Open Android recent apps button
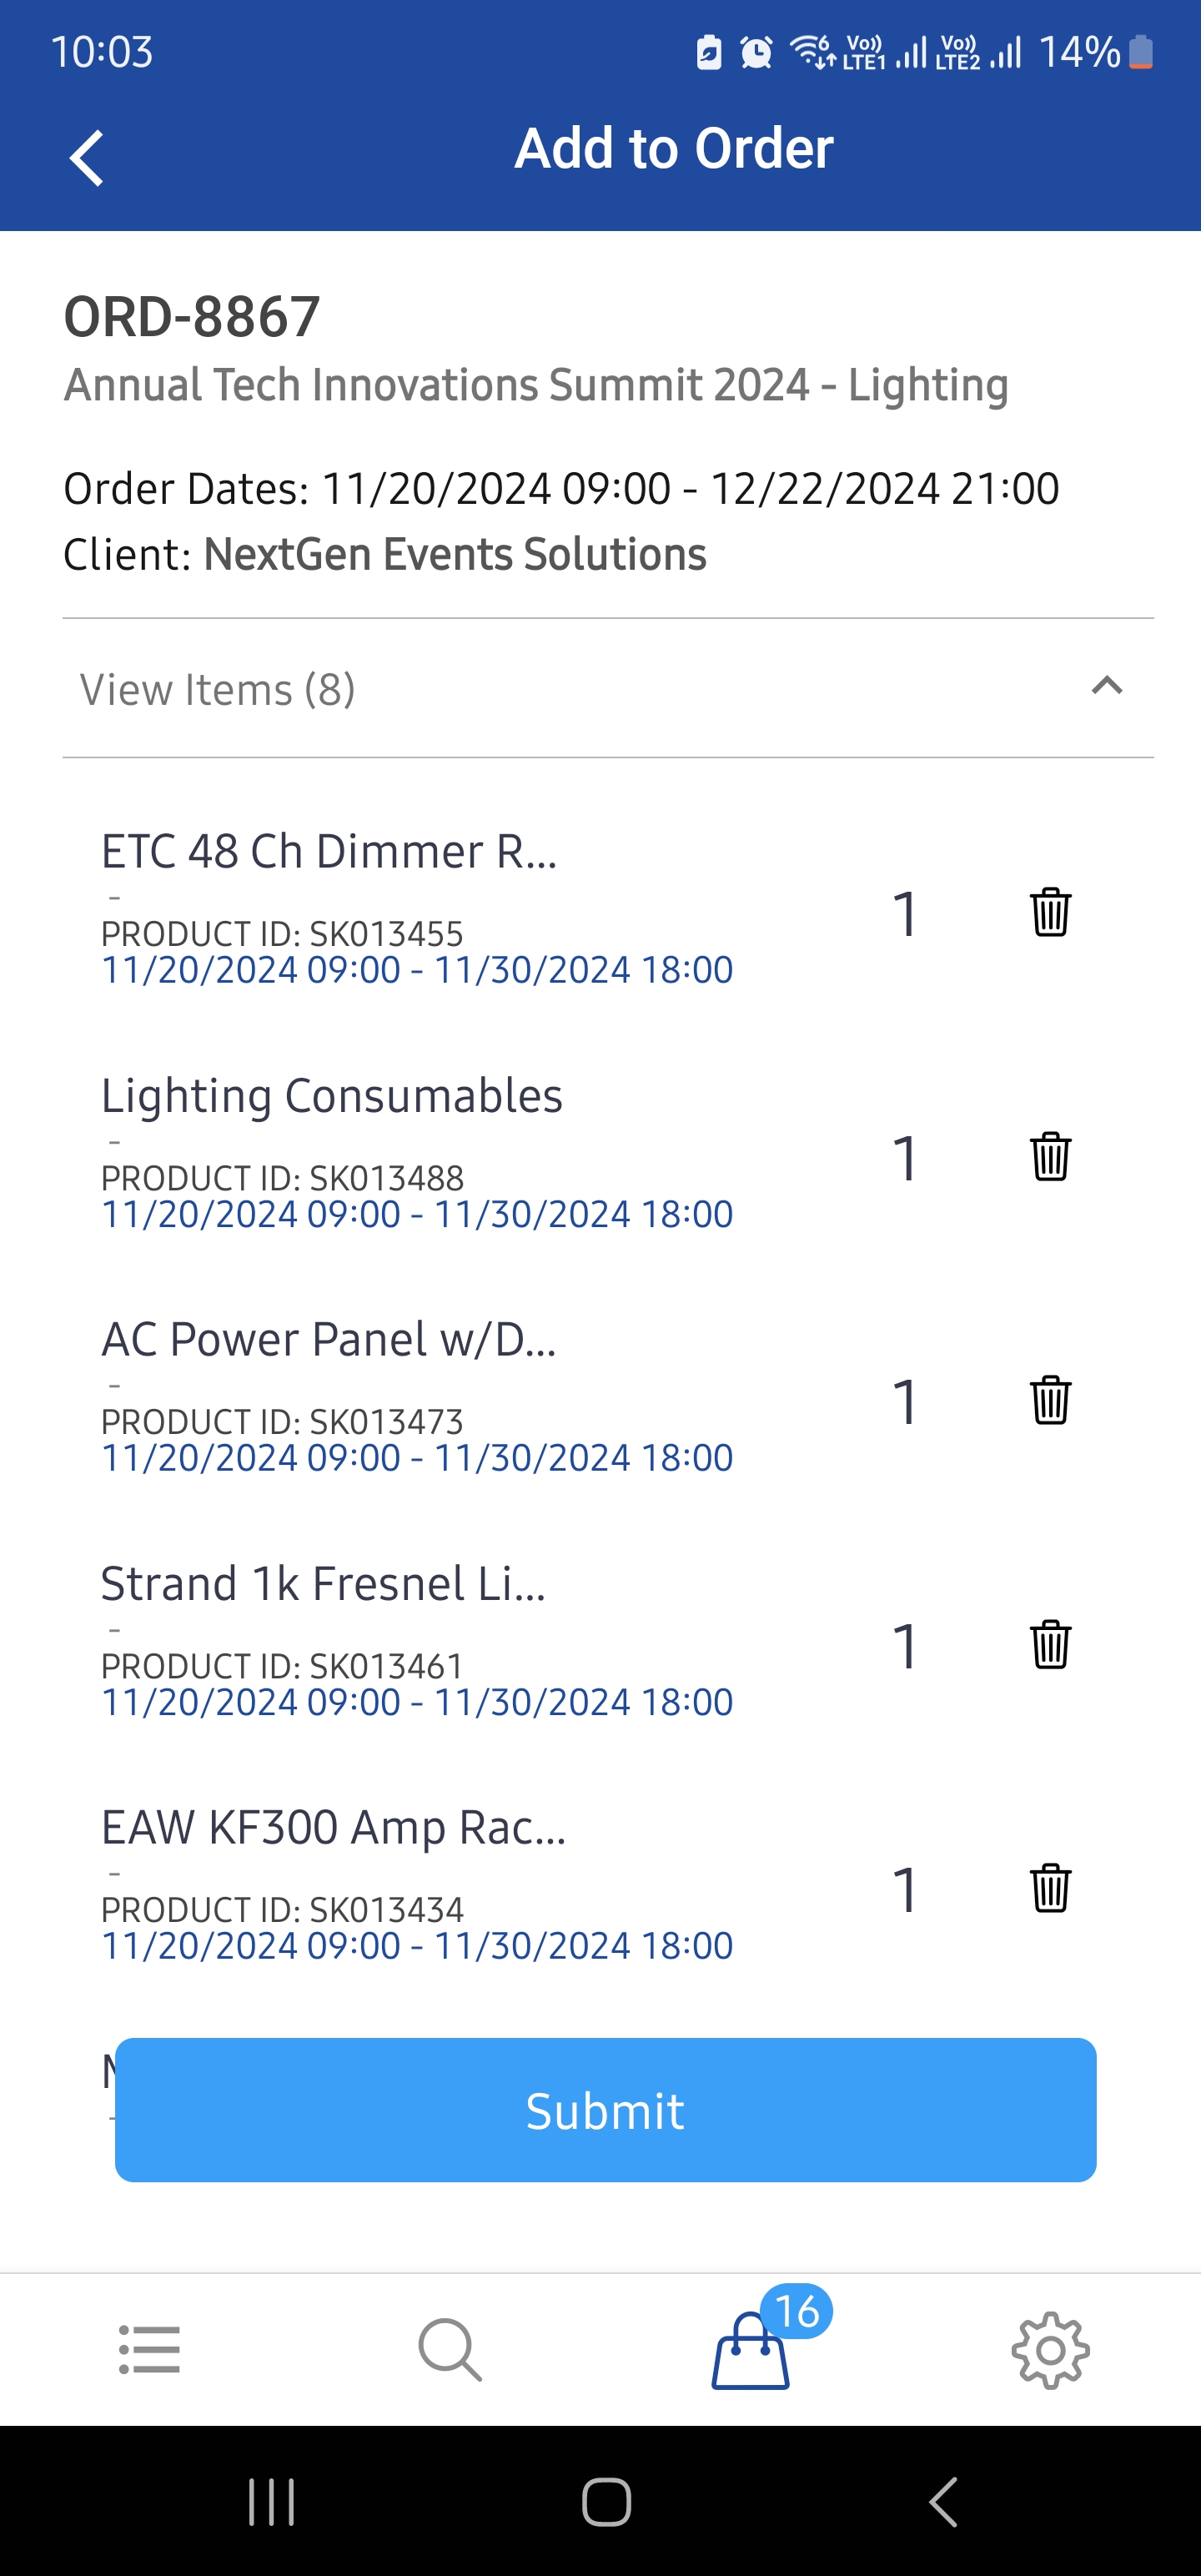Viewport: 1201px width, 2576px height. point(271,2502)
